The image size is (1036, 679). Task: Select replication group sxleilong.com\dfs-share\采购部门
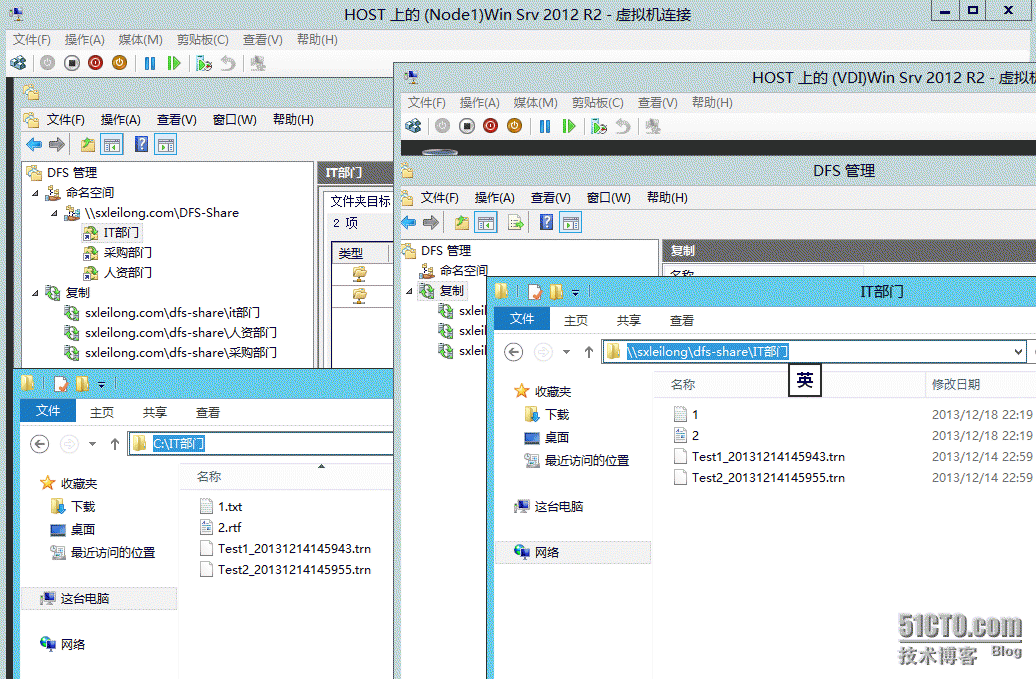170,353
